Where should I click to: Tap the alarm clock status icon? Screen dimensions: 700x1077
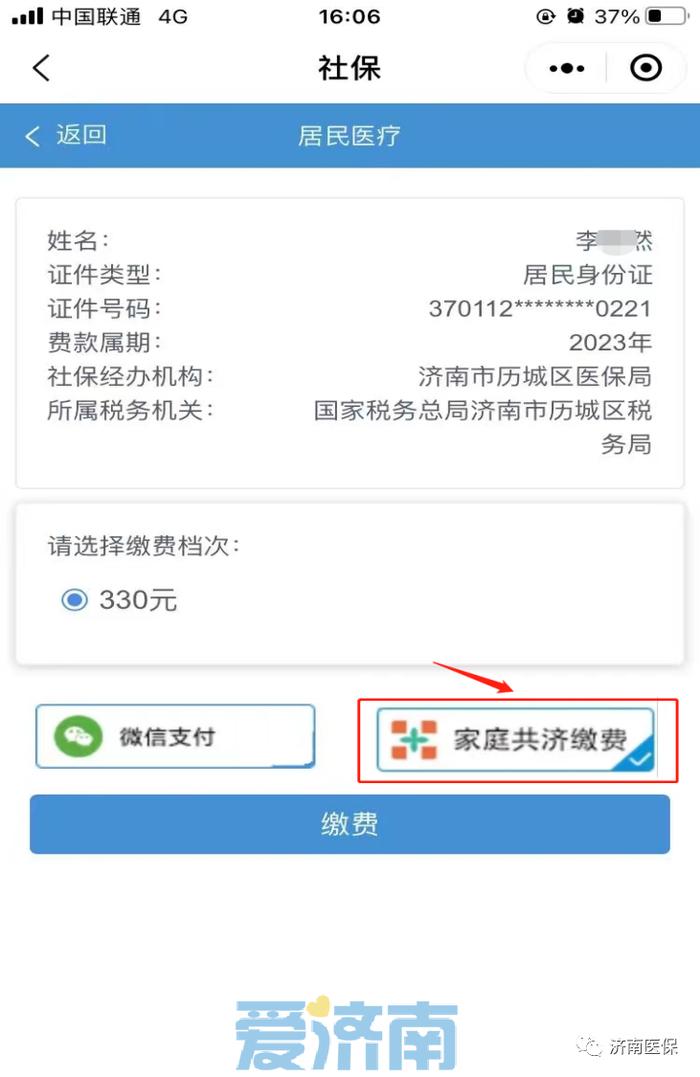(x=576, y=16)
